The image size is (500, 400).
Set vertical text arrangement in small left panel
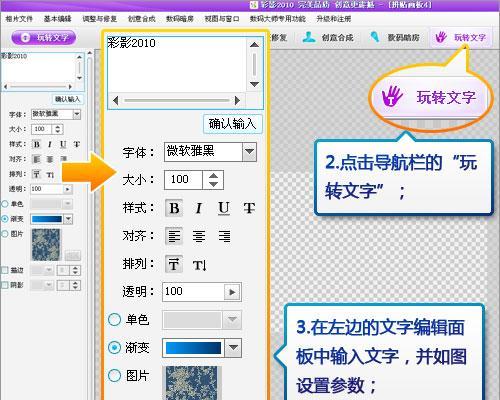pos(50,174)
